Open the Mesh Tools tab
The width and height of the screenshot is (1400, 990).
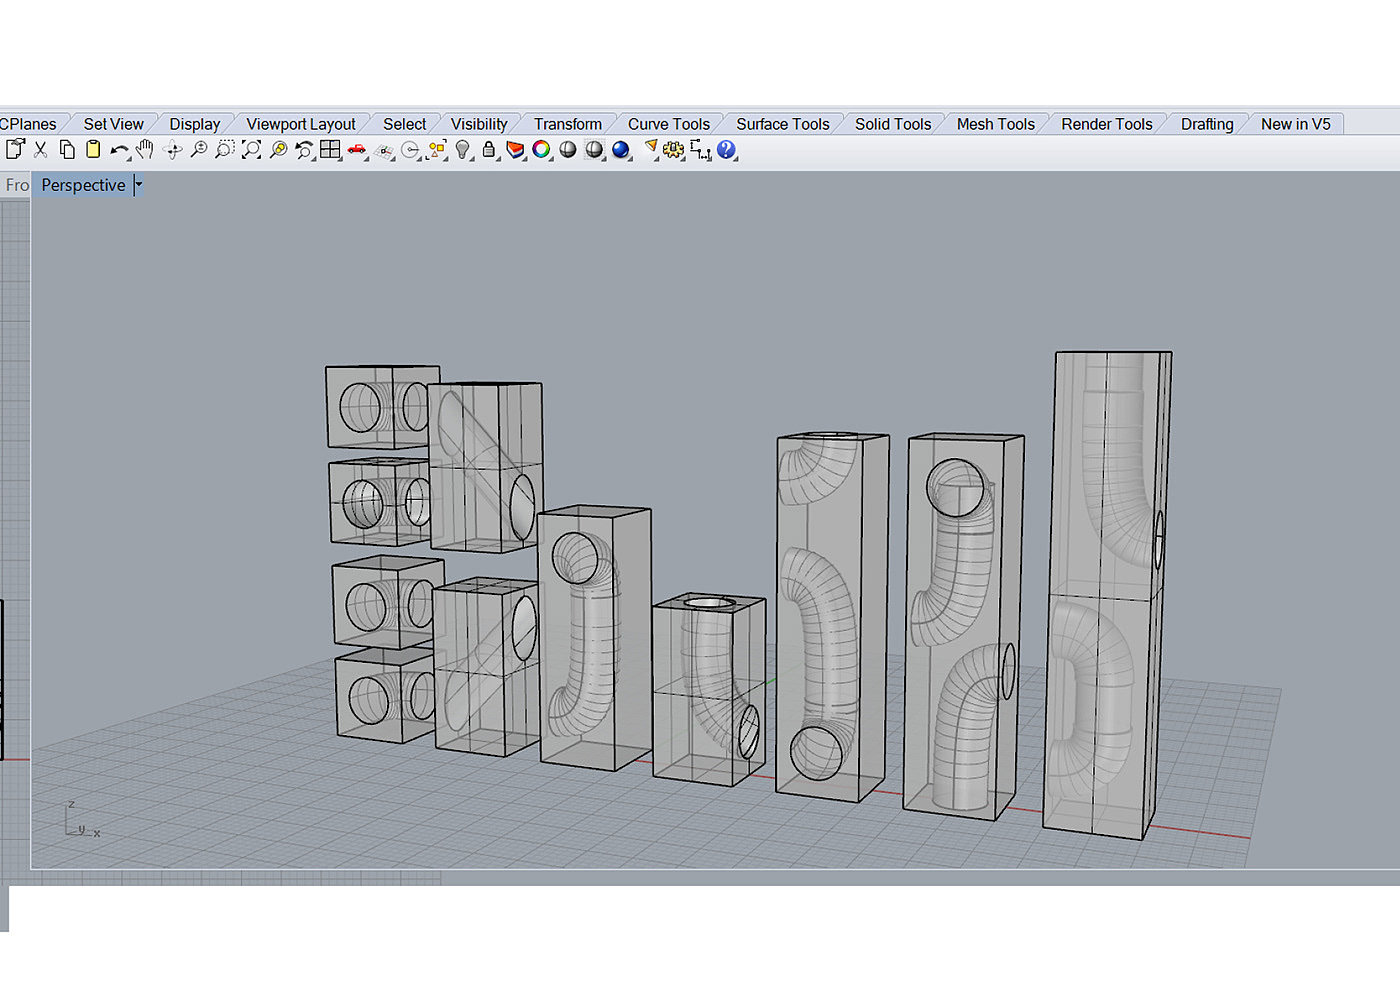point(995,124)
